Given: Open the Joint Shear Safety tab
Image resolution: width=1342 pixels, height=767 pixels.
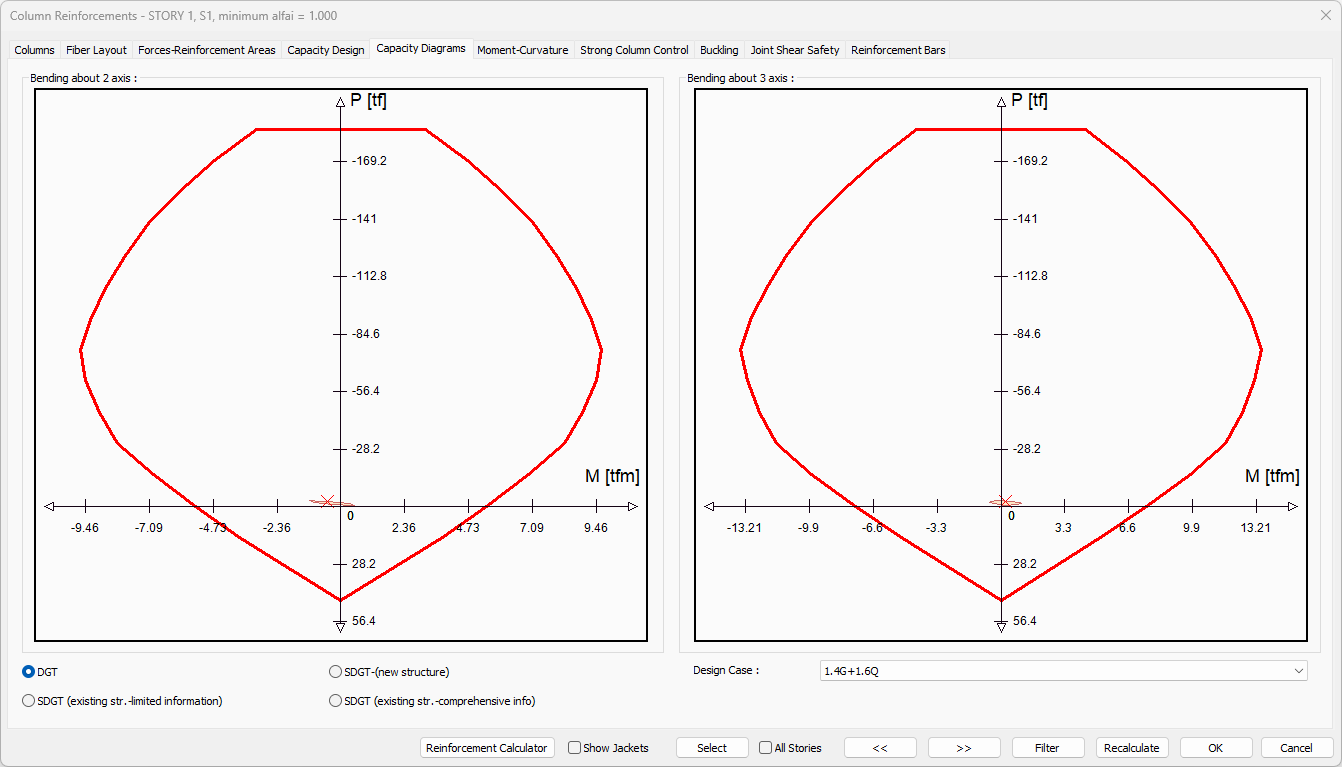Looking at the screenshot, I should (x=795, y=50).
